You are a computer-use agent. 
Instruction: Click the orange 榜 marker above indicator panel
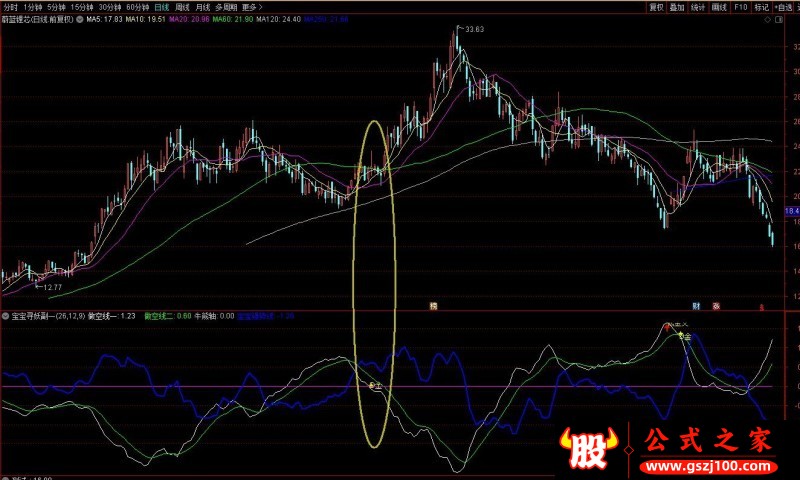point(434,304)
